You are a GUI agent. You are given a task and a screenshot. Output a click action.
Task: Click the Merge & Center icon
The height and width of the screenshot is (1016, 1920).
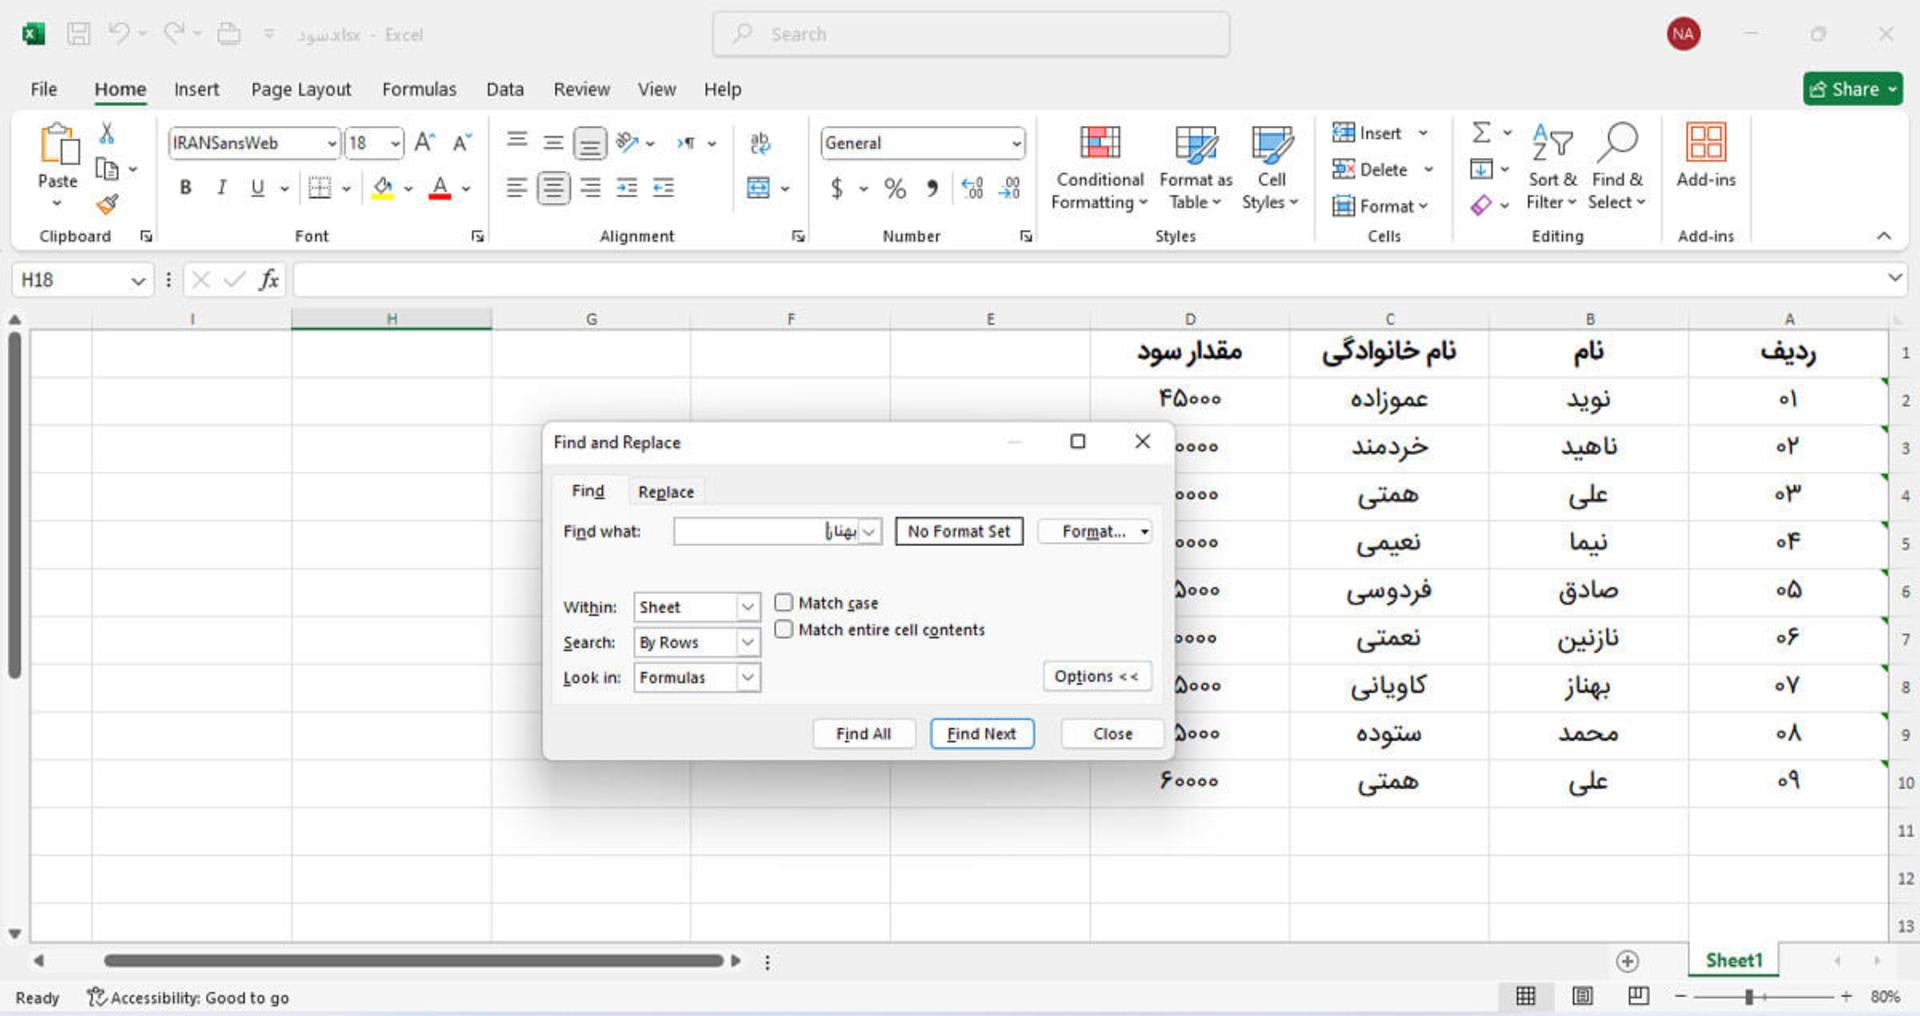coord(758,188)
